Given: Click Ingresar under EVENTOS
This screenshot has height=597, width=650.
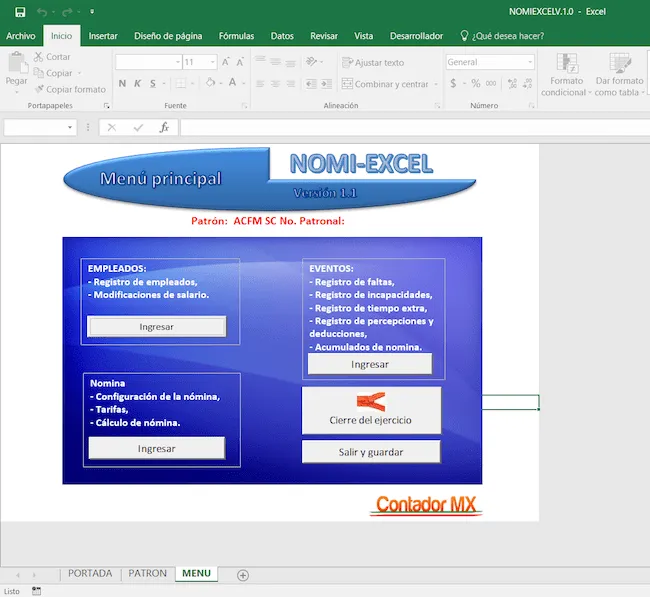Looking at the screenshot, I should [370, 364].
